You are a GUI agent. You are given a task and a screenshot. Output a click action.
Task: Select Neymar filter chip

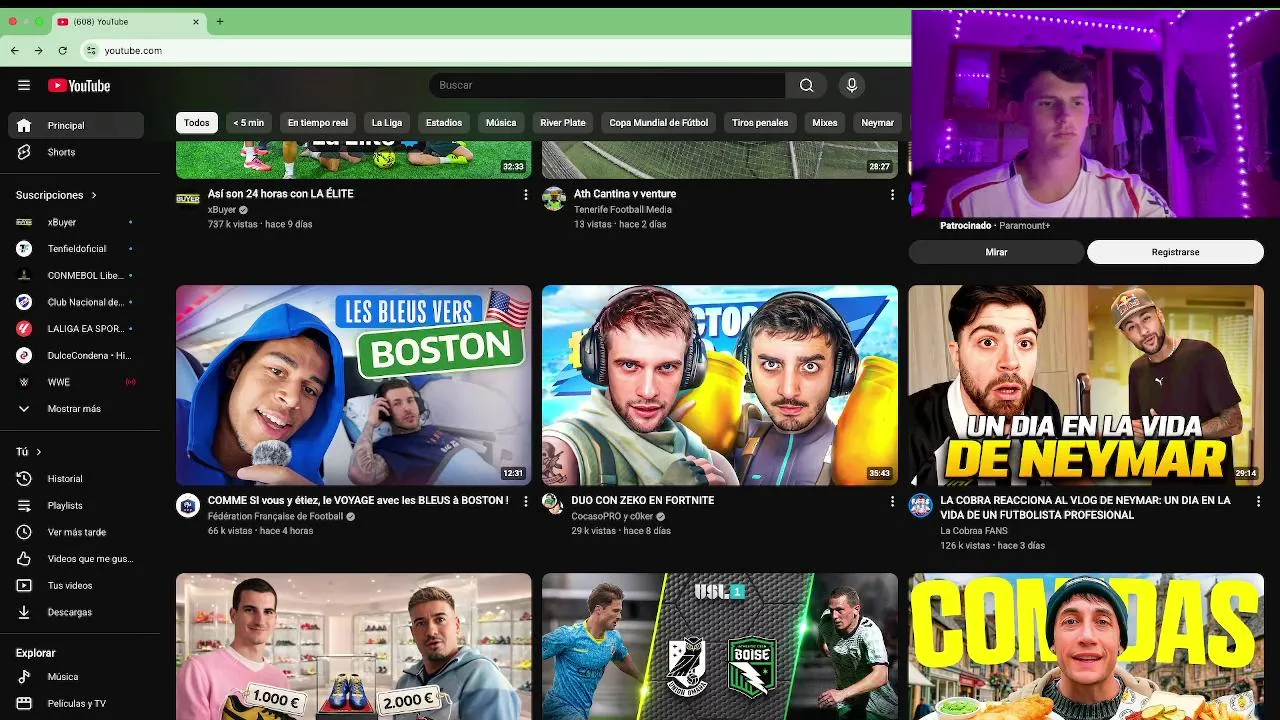tap(878, 123)
